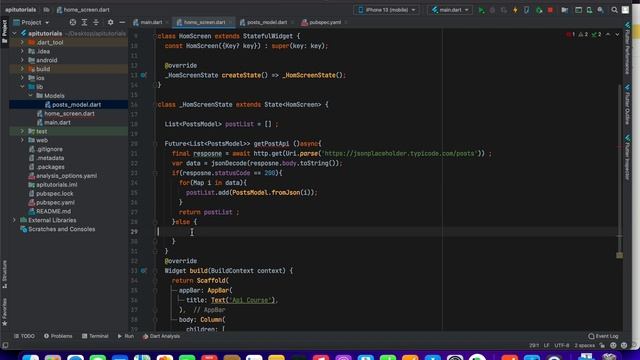The width and height of the screenshot is (640, 360).
Task: Go to next highlighted error arrow
Action: click(x=617, y=35)
